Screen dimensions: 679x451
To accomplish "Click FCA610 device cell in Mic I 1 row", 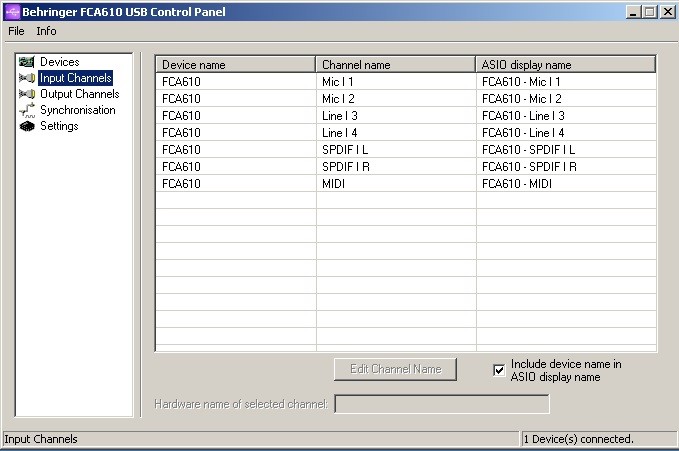I will 236,81.
